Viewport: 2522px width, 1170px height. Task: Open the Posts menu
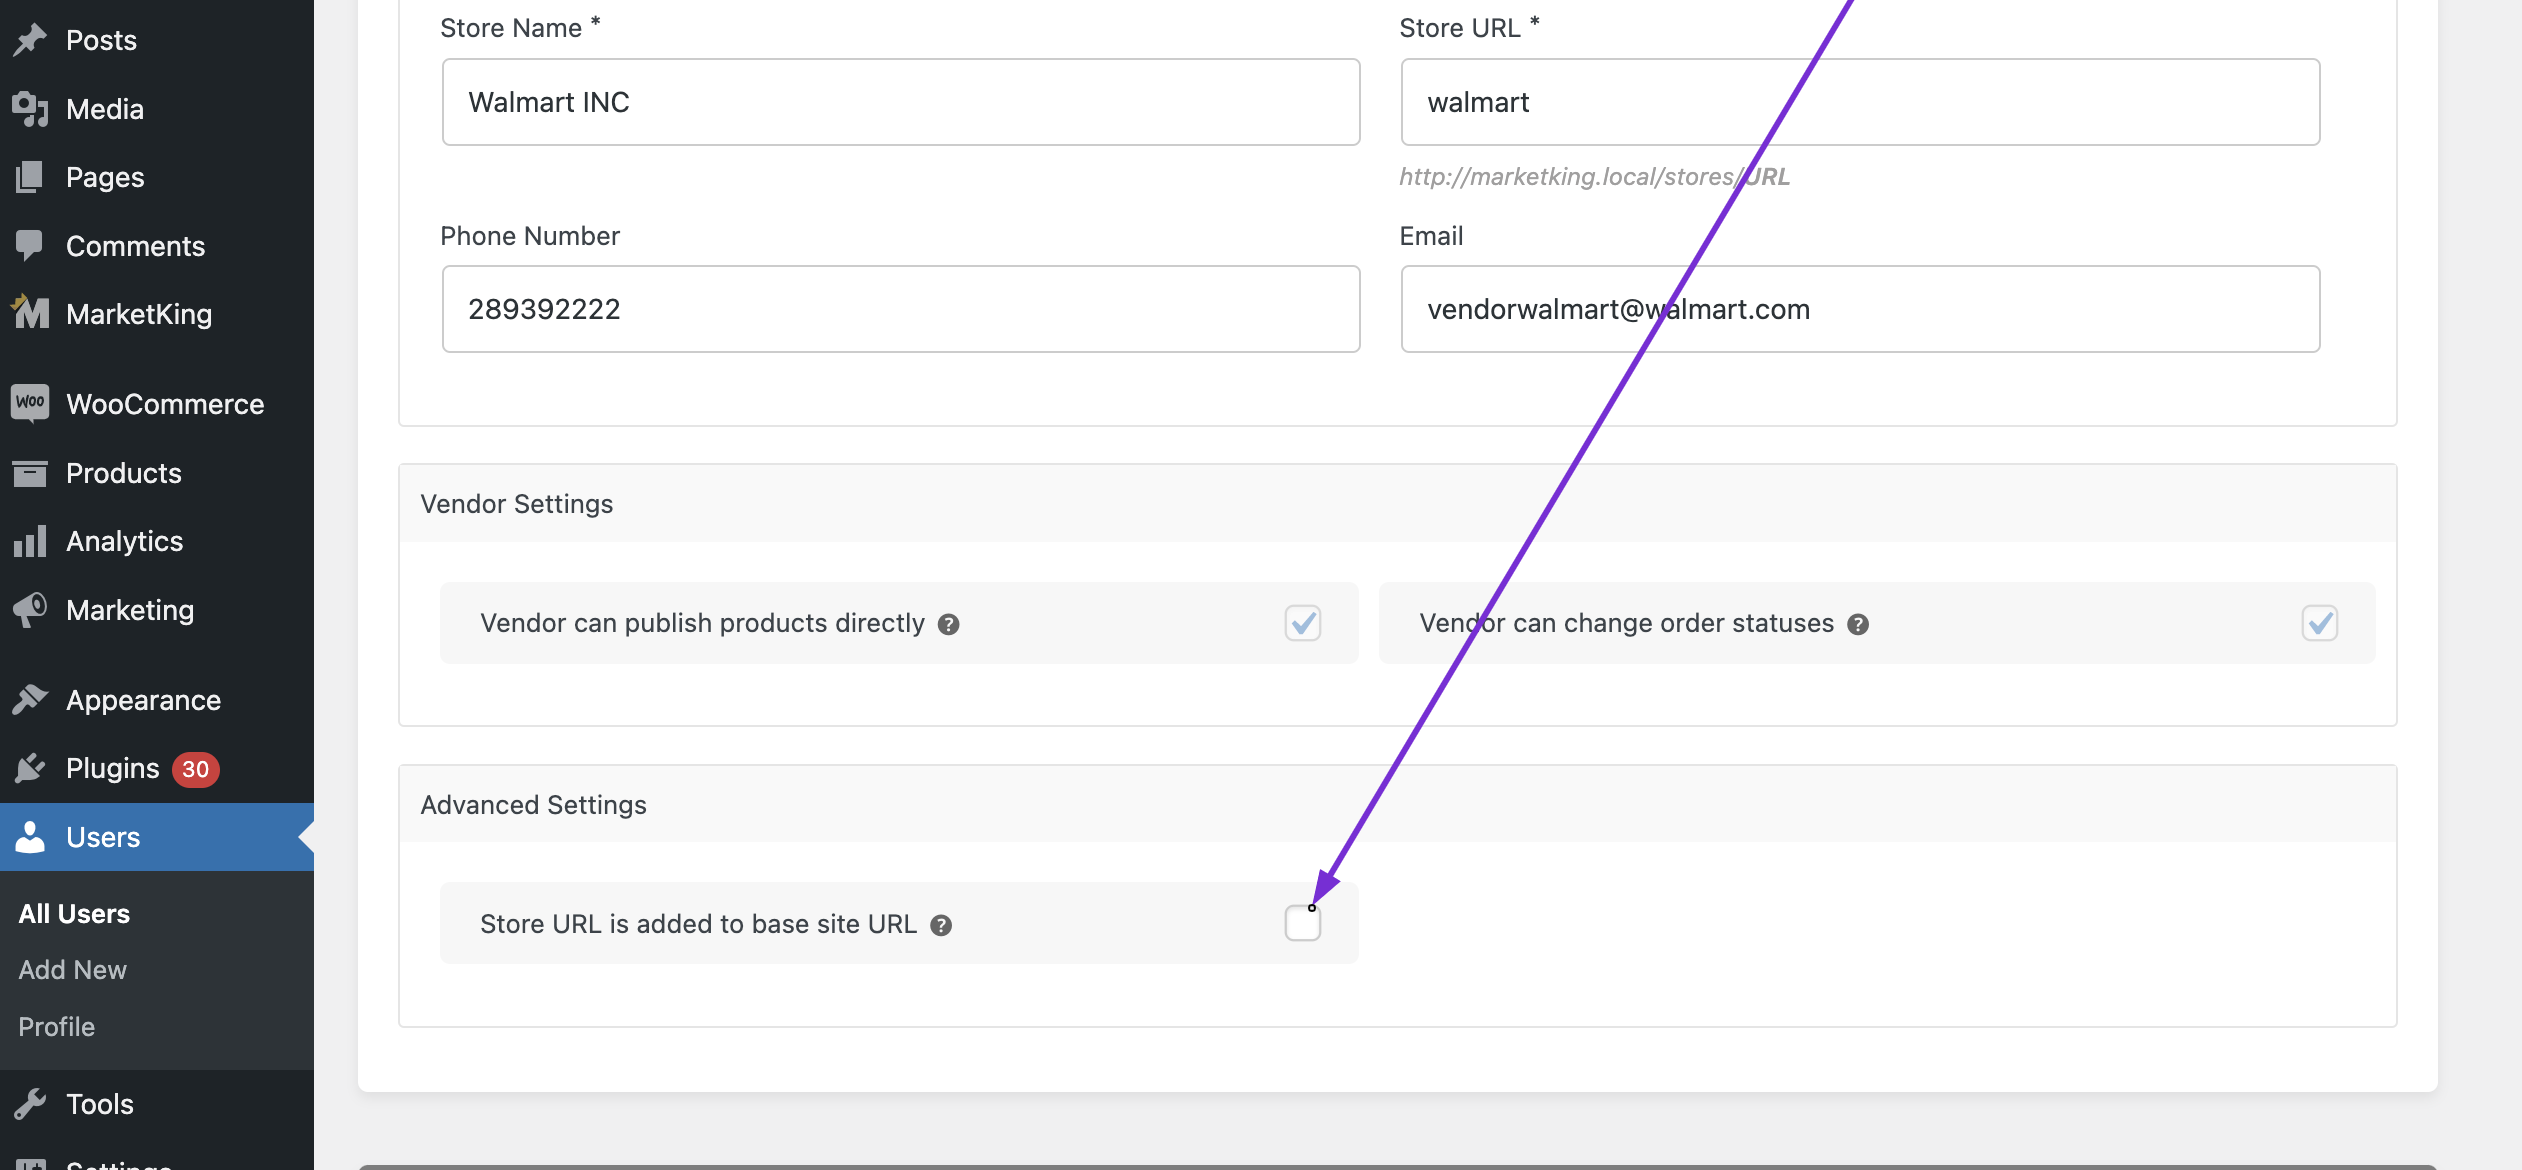pyautogui.click(x=101, y=40)
